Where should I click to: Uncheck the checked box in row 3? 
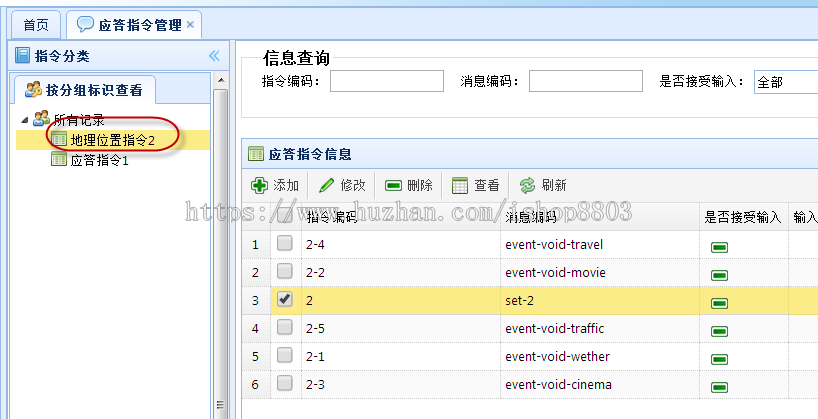click(284, 299)
